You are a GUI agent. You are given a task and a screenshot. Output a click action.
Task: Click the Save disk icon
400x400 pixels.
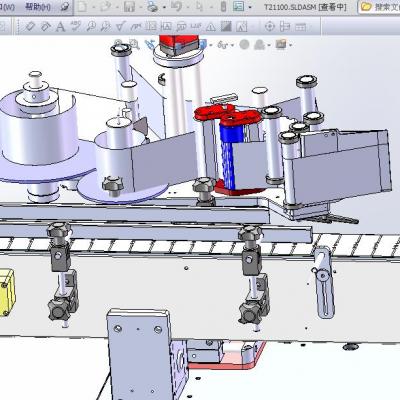point(129,6)
